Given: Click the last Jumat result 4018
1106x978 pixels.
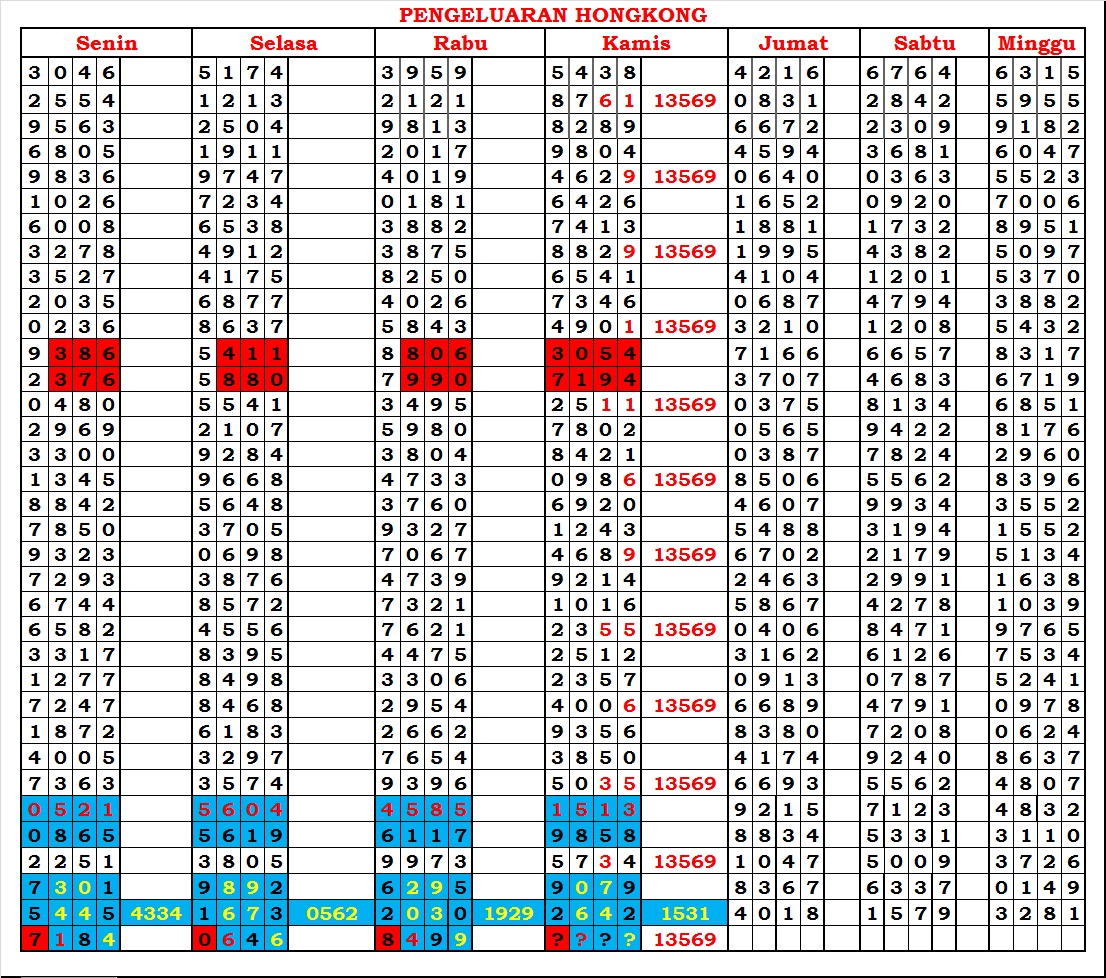Looking at the screenshot, I should point(777,913).
